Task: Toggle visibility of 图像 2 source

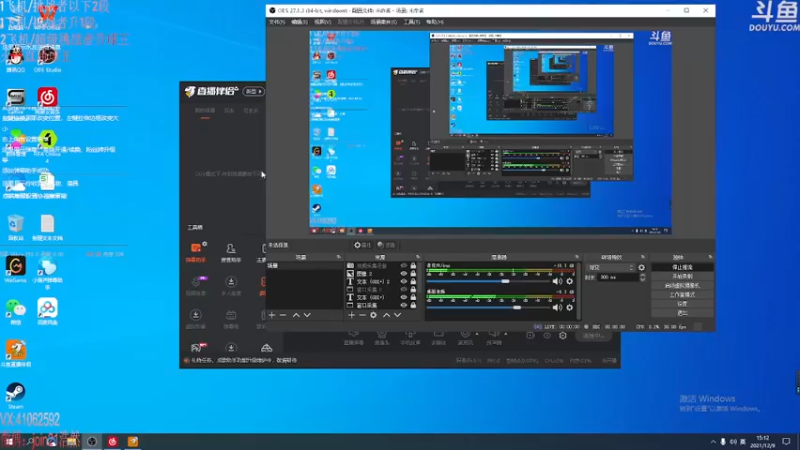Action: (x=404, y=273)
